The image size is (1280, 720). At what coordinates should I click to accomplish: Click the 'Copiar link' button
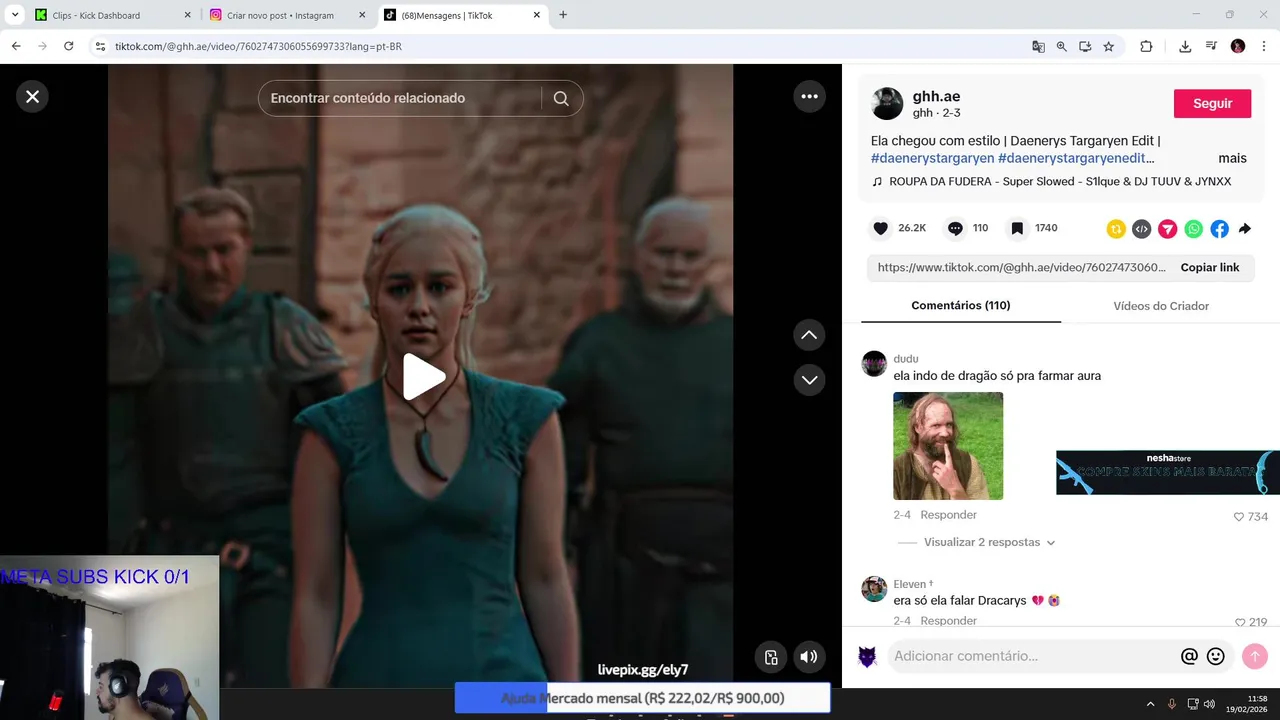[1209, 267]
